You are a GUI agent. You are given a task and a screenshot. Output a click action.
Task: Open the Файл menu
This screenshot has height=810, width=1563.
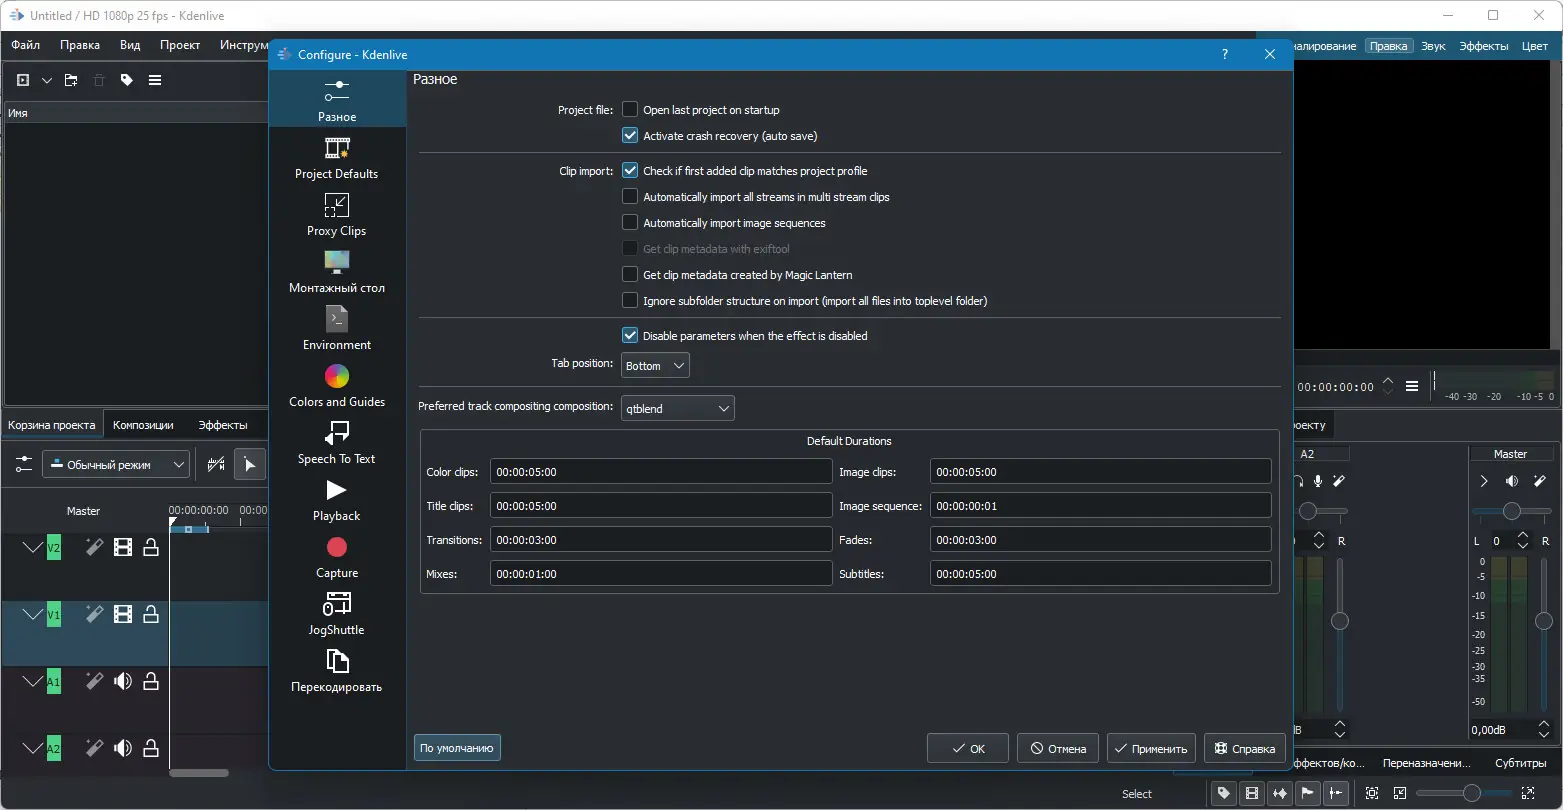pos(26,45)
